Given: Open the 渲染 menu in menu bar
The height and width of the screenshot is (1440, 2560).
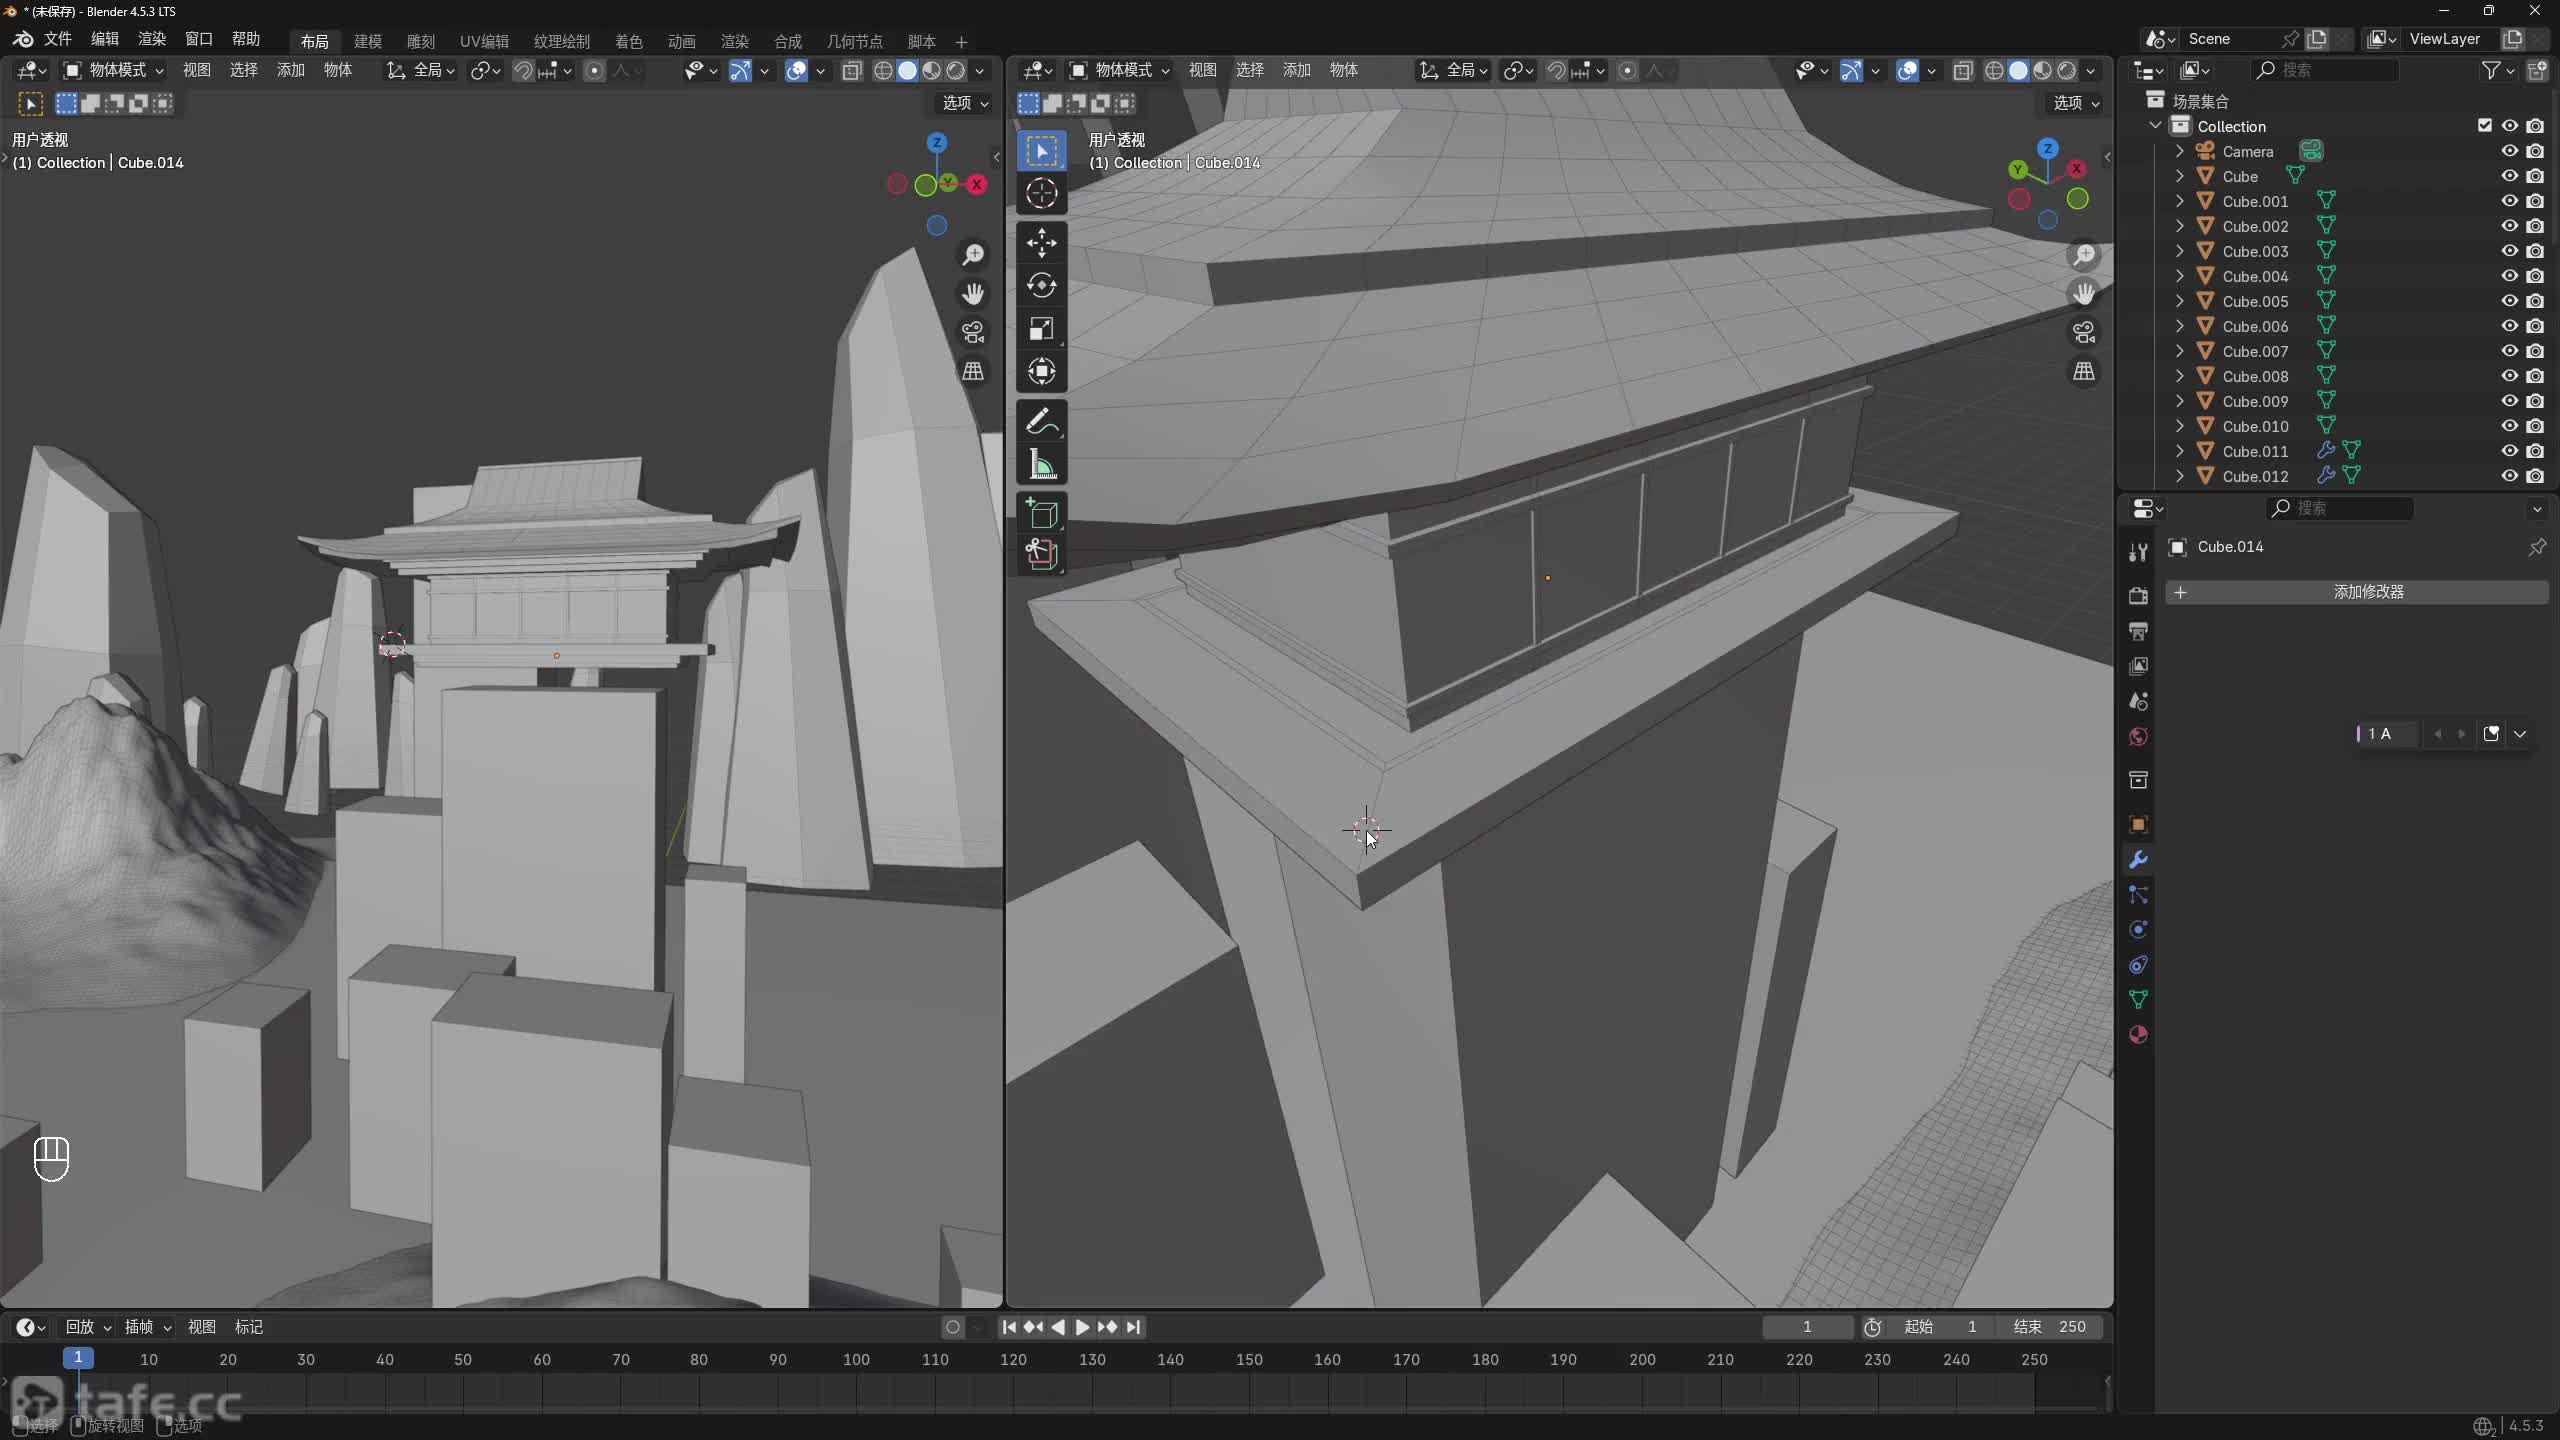Looking at the screenshot, I should (152, 39).
